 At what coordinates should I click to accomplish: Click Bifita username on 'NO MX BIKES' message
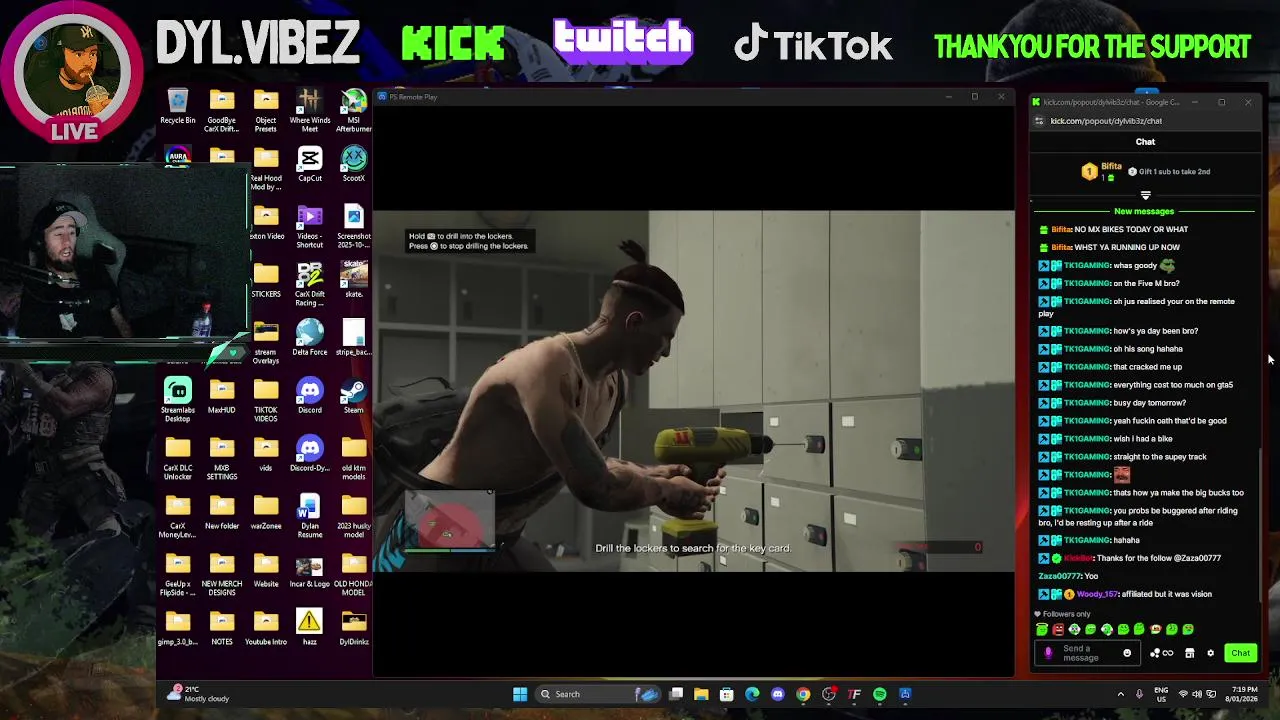point(1061,229)
